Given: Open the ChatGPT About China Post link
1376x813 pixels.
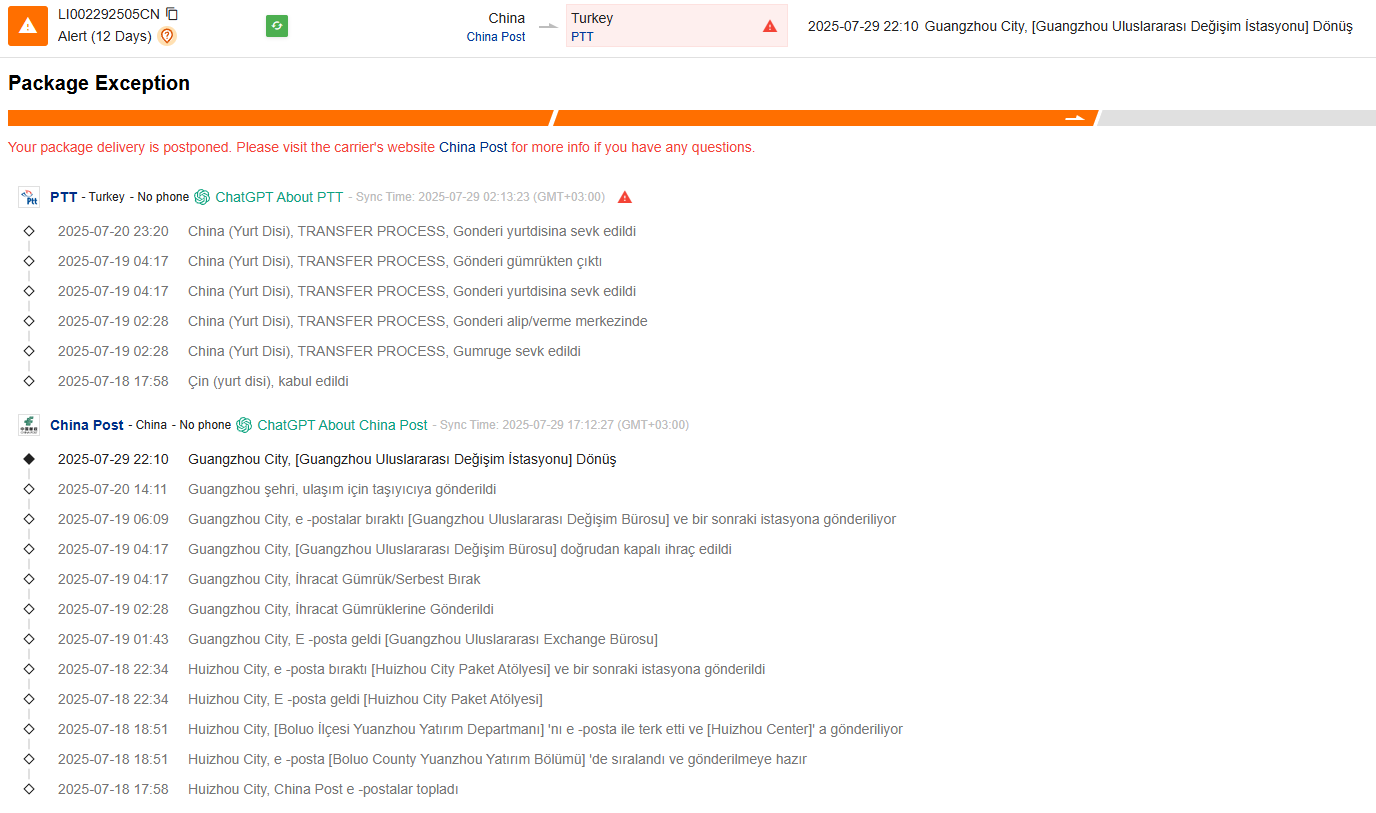Looking at the screenshot, I should 342,425.
